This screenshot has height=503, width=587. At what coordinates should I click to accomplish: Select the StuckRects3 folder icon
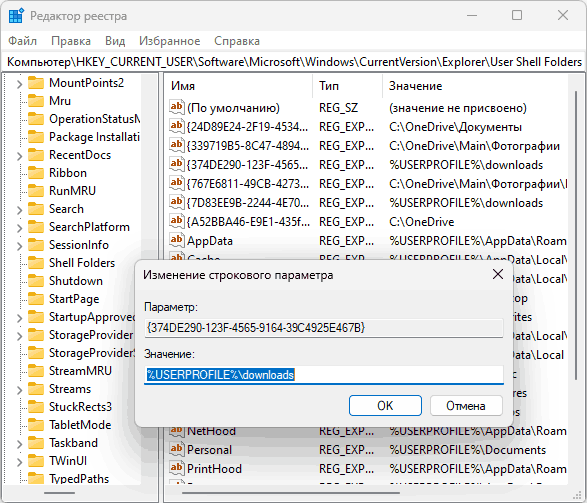click(36, 406)
